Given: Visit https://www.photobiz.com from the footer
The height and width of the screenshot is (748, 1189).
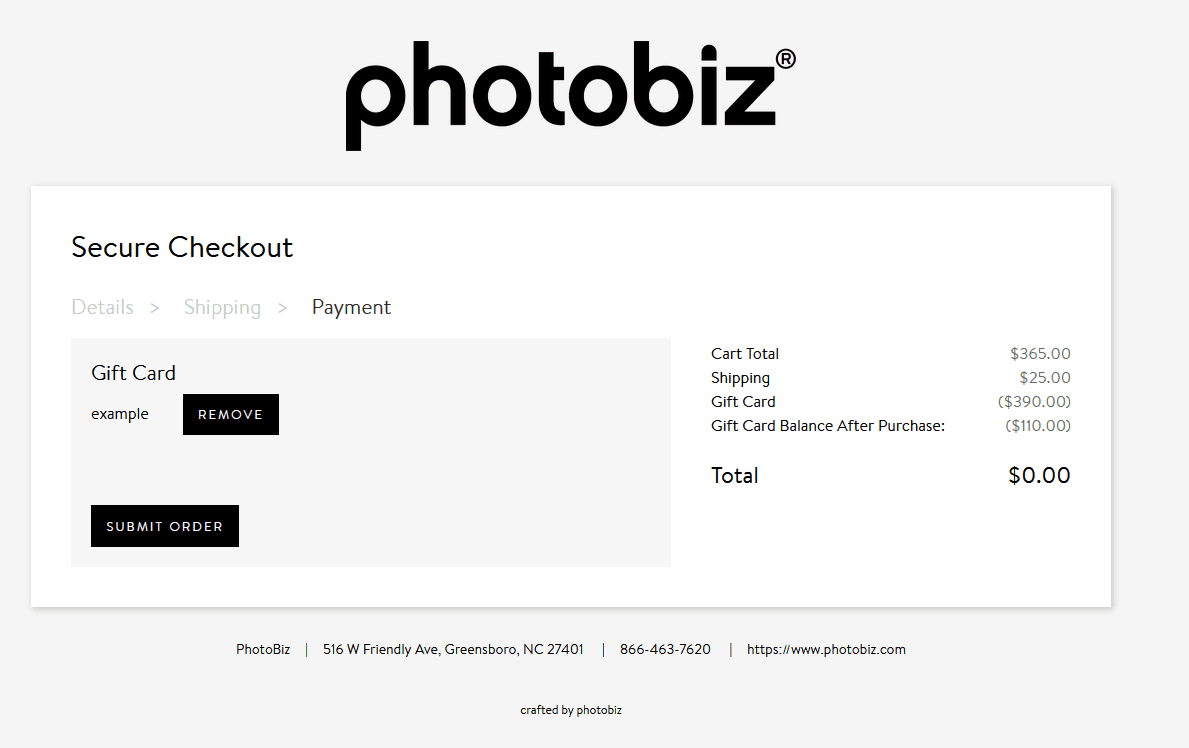Looking at the screenshot, I should [826, 648].
